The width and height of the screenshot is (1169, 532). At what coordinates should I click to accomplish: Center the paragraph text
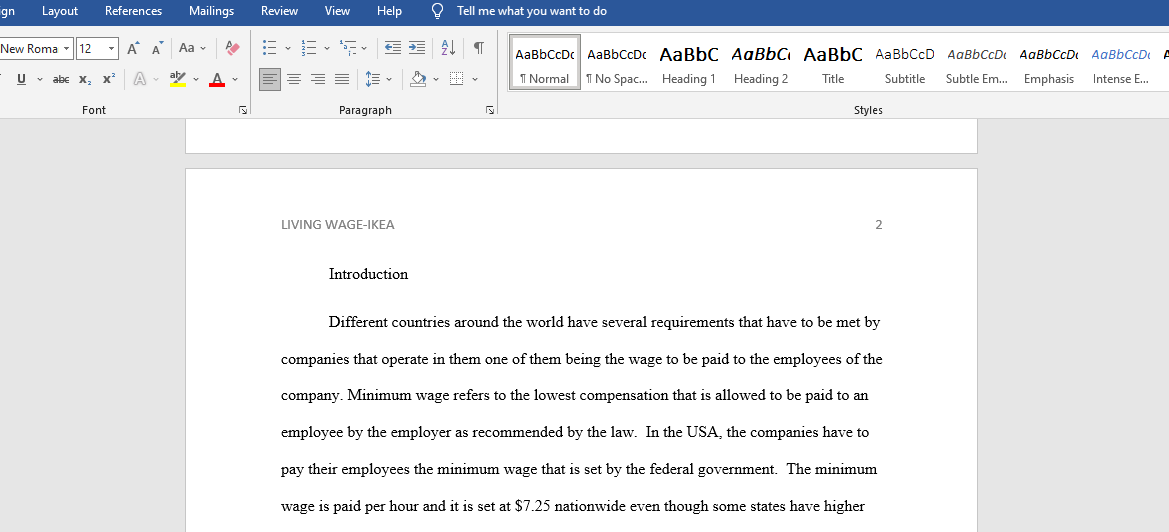coord(294,79)
